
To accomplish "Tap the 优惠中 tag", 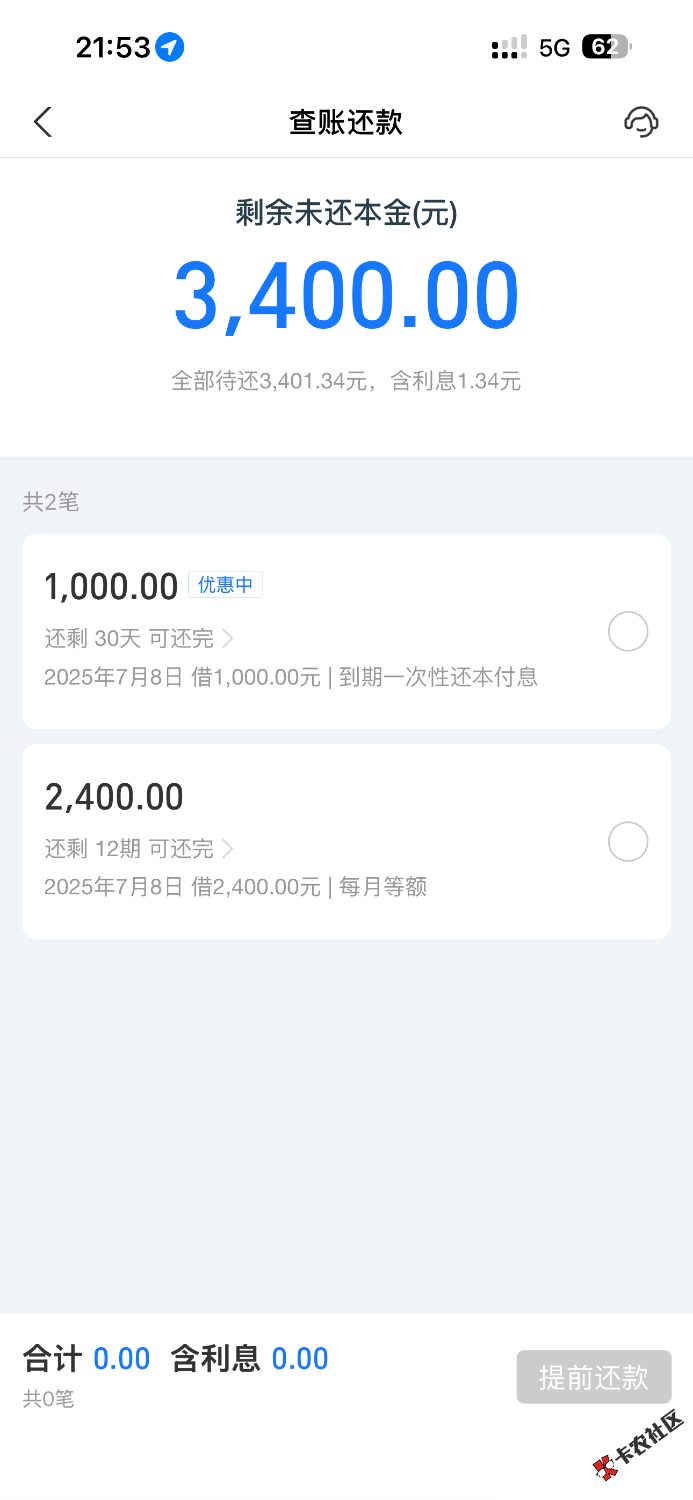I will pos(225,585).
